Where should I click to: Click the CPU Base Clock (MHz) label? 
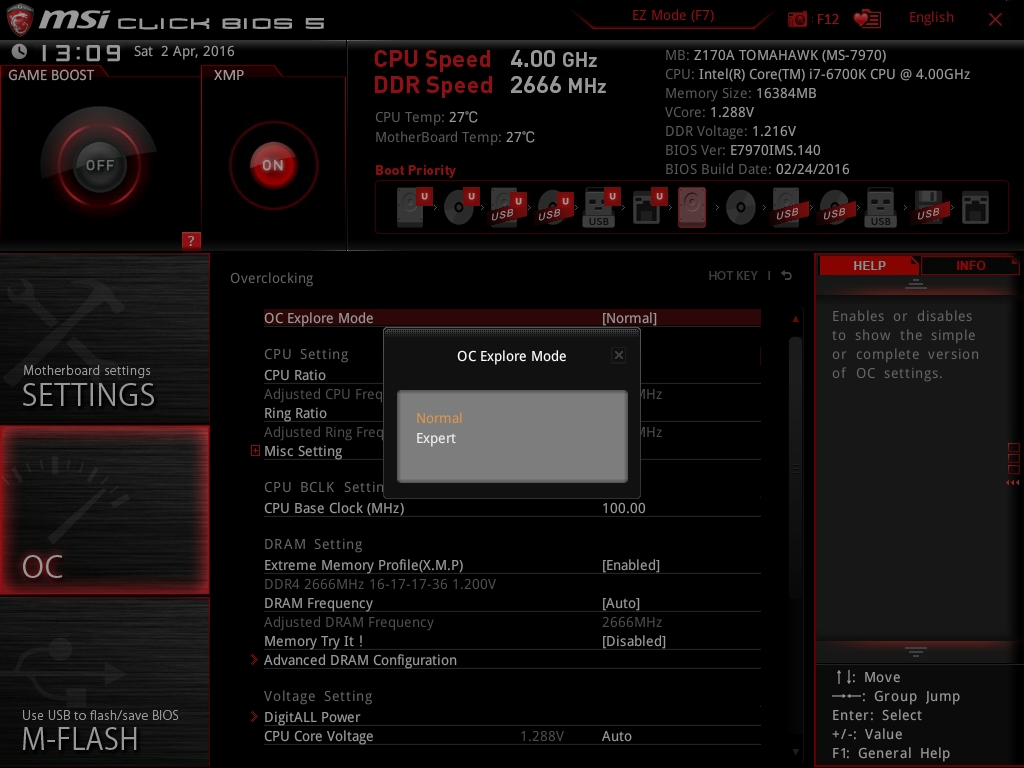point(334,508)
